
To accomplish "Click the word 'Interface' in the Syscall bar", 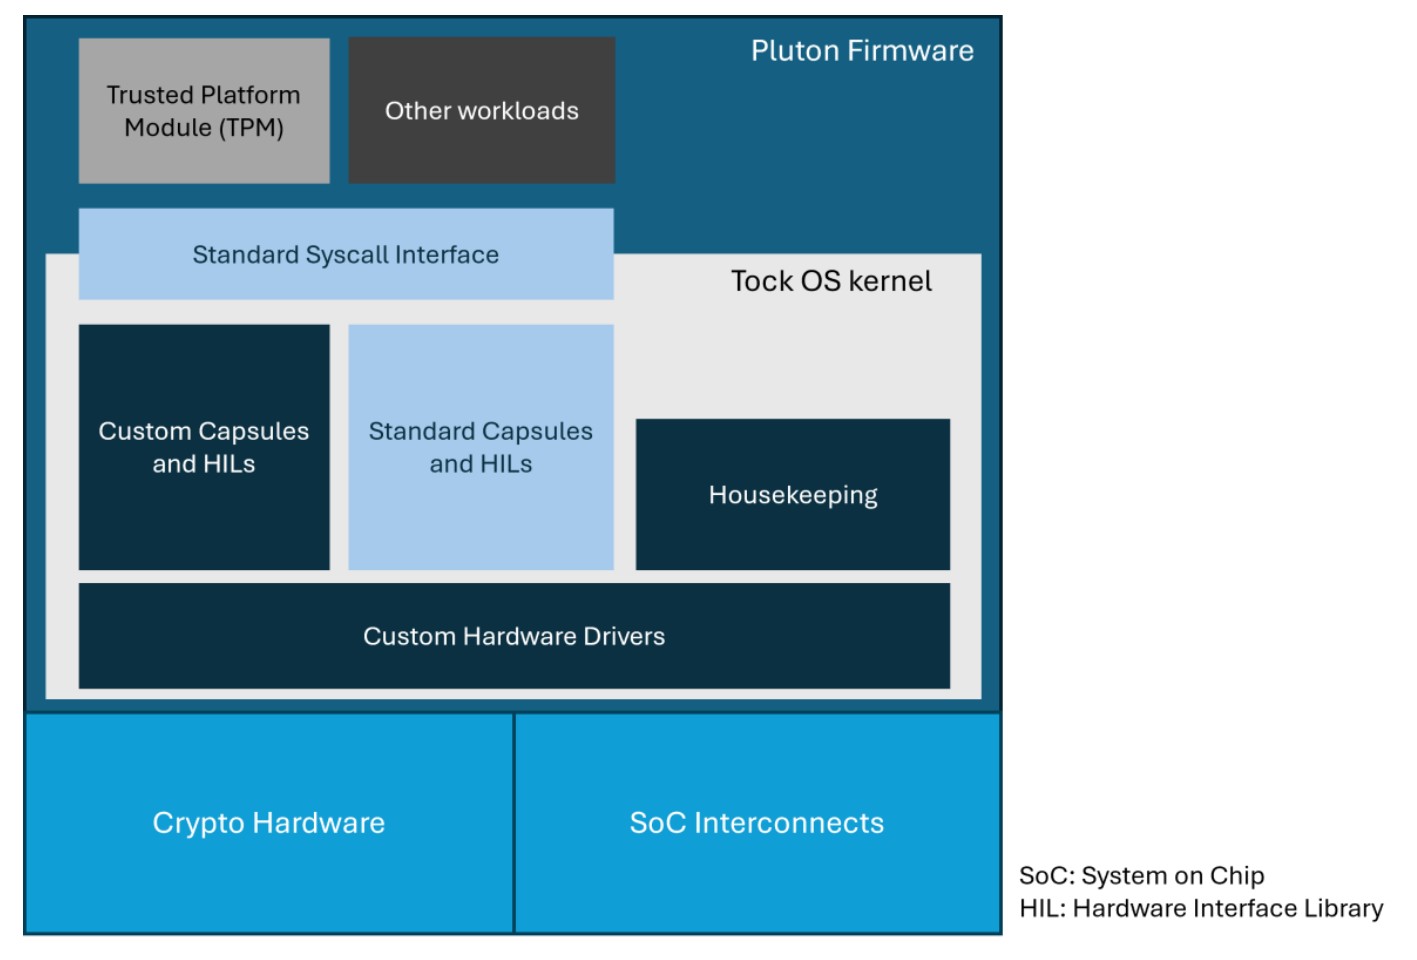I will tap(446, 254).
